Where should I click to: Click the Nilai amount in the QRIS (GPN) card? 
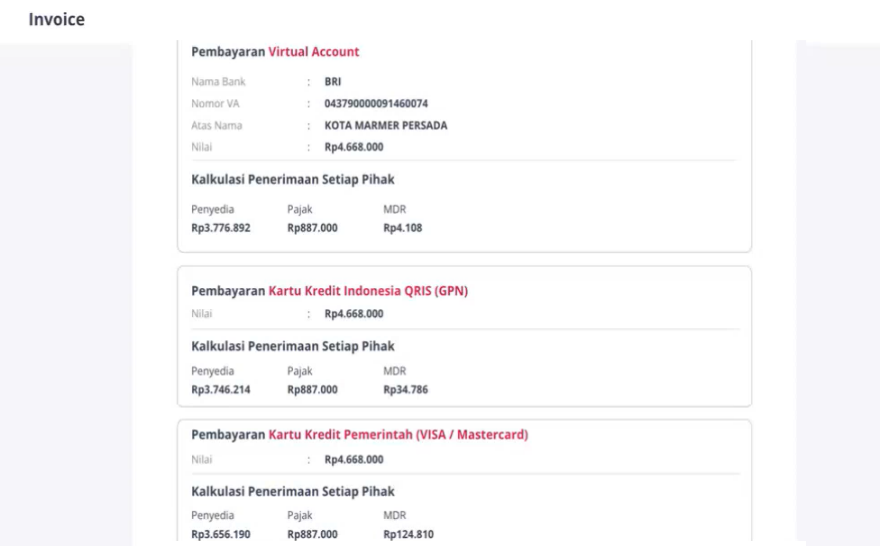354,314
